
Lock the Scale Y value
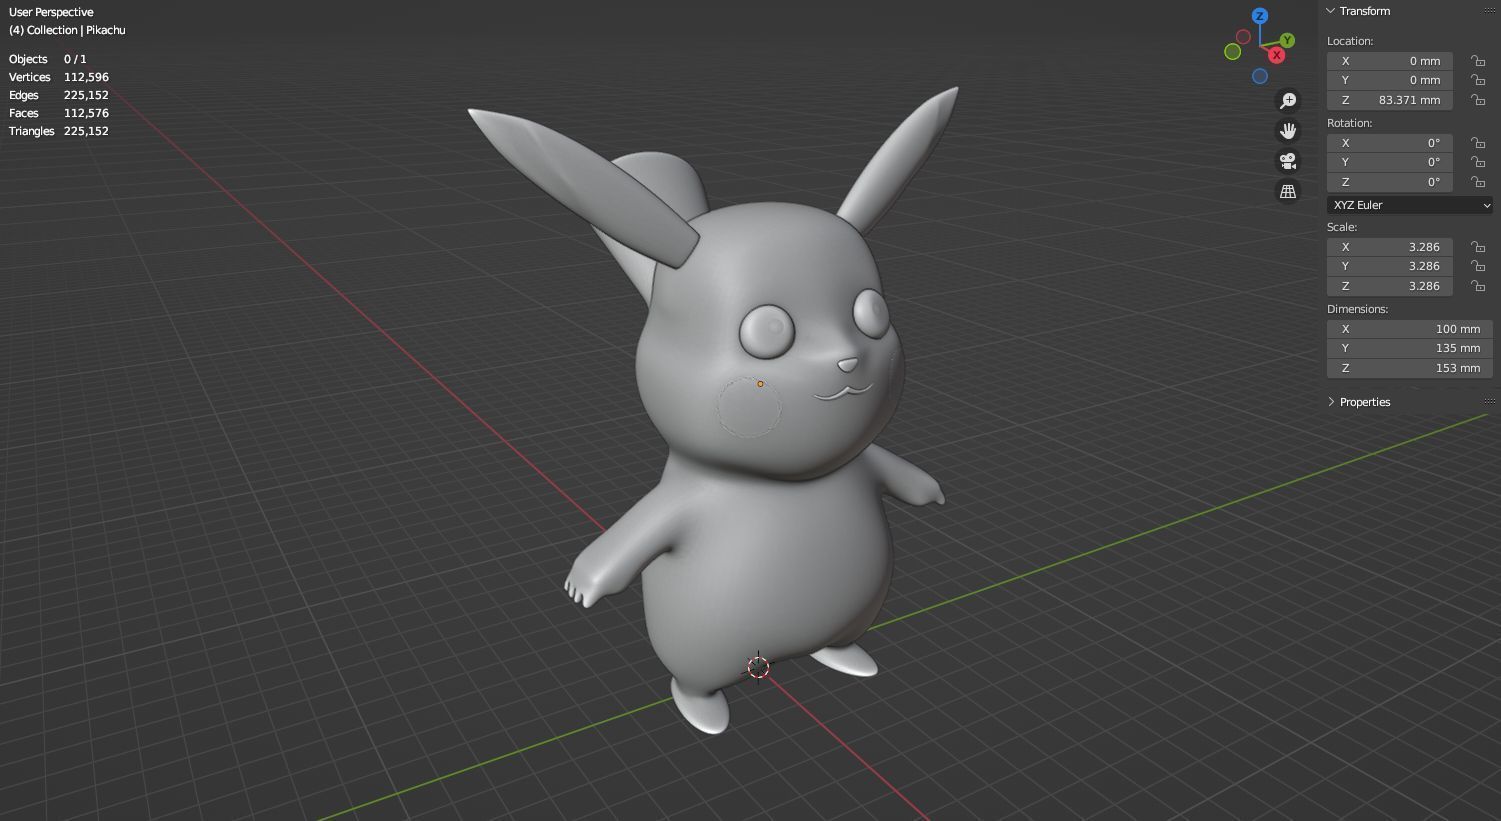click(1477, 266)
